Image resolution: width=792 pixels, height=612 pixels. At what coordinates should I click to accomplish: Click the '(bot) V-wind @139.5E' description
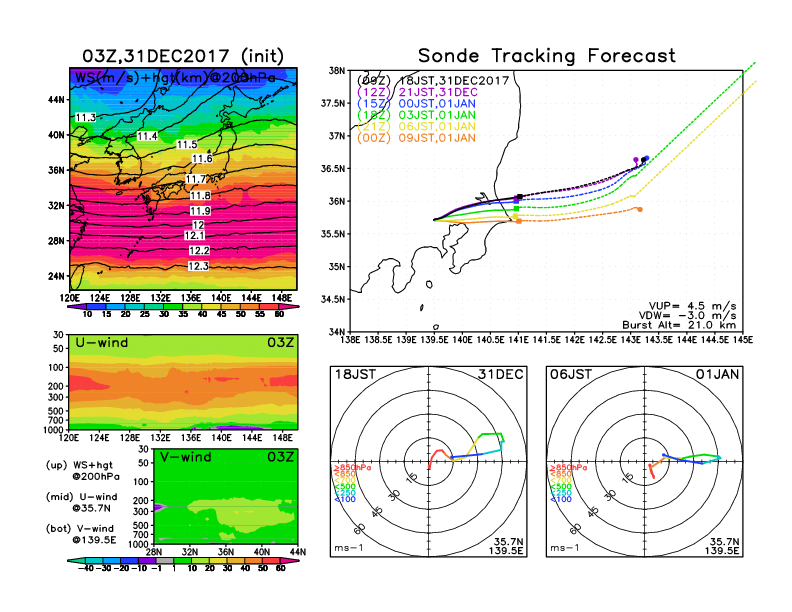click(x=81, y=534)
